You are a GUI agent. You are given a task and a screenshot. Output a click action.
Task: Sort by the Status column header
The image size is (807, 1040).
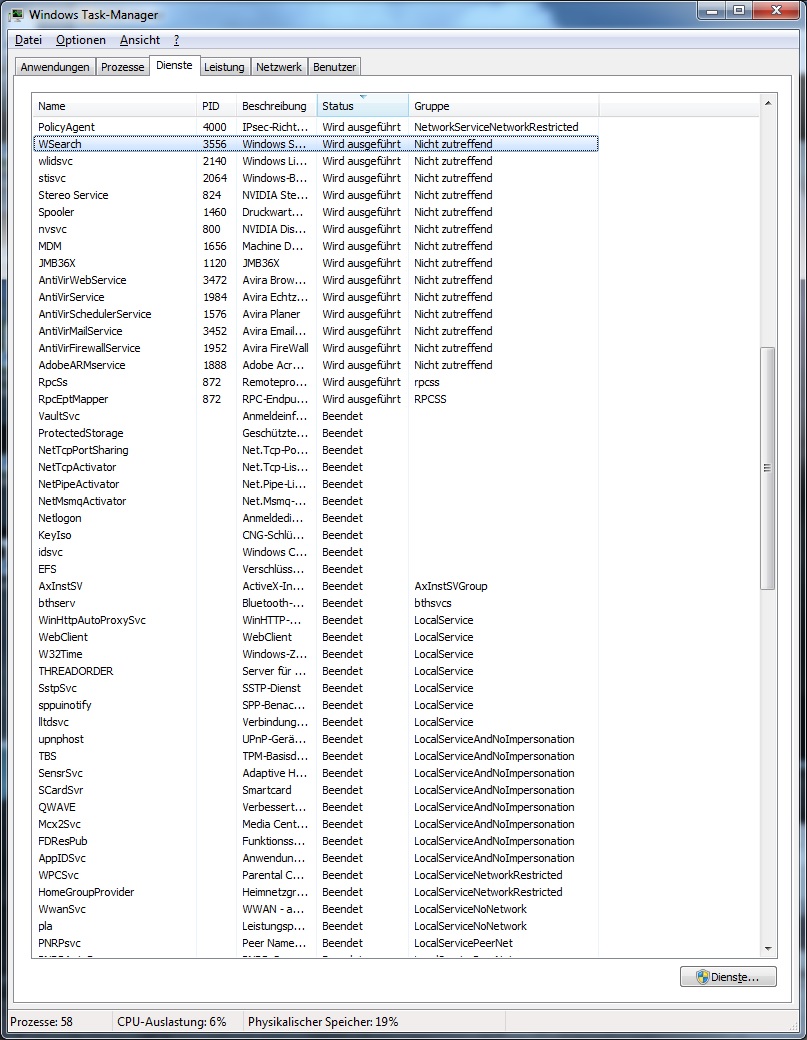pyautogui.click(x=363, y=106)
